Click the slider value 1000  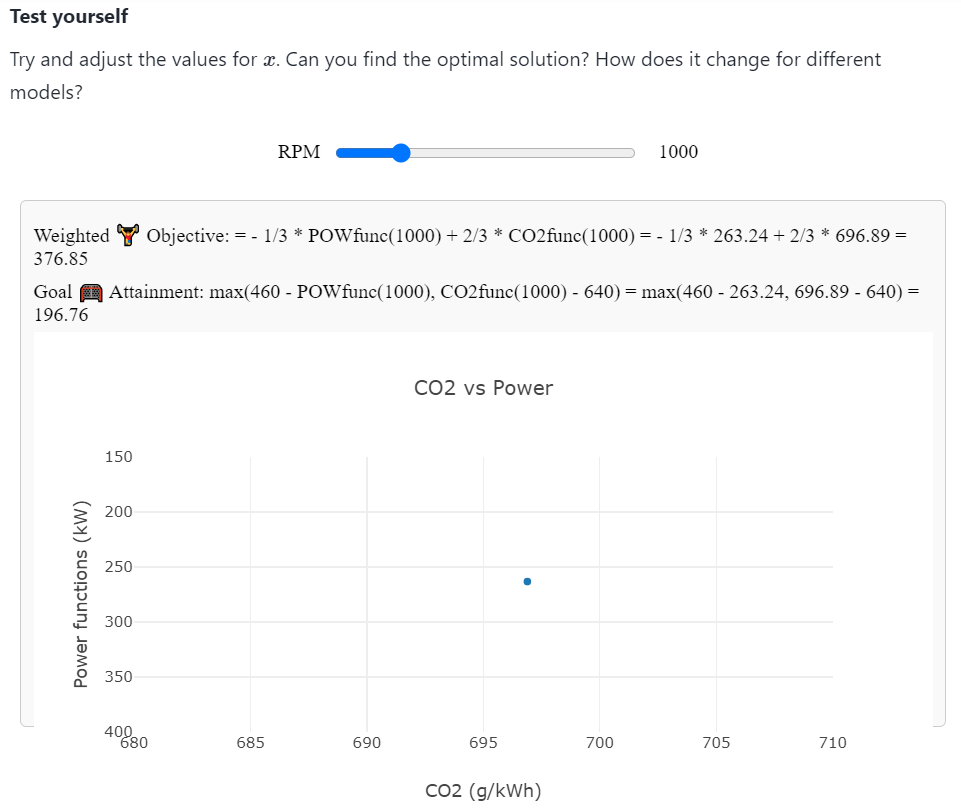(x=679, y=152)
